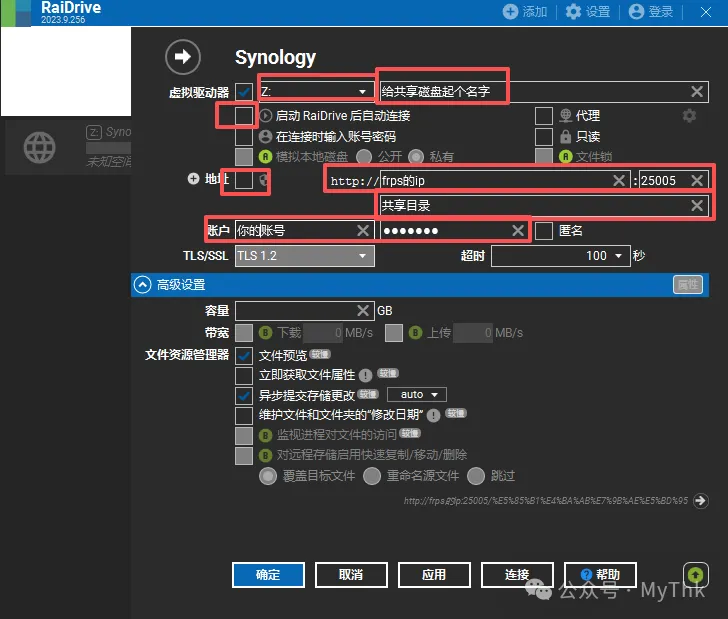
Task: Click the green up-arrow icon at bottom right
Action: pos(696,574)
